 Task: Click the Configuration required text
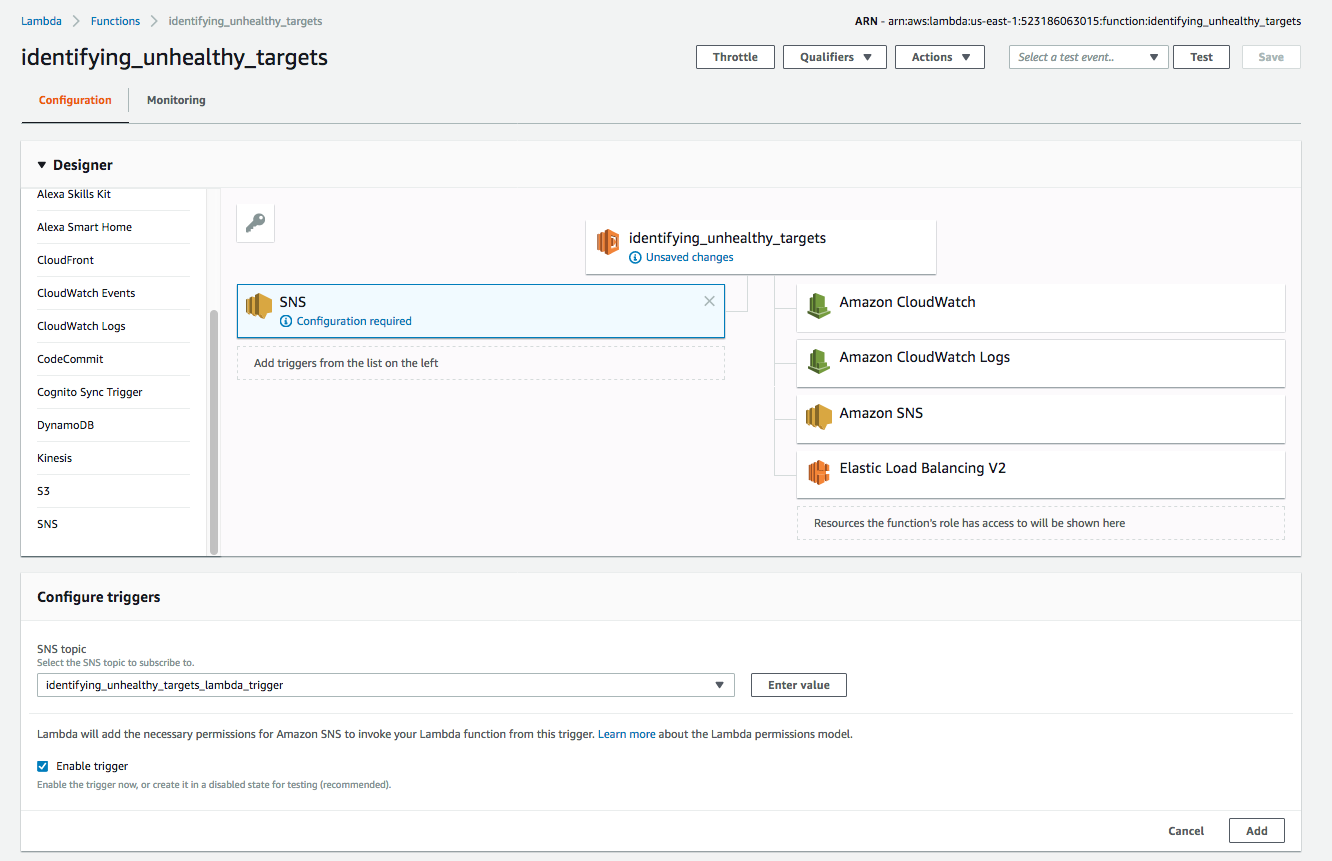click(354, 321)
